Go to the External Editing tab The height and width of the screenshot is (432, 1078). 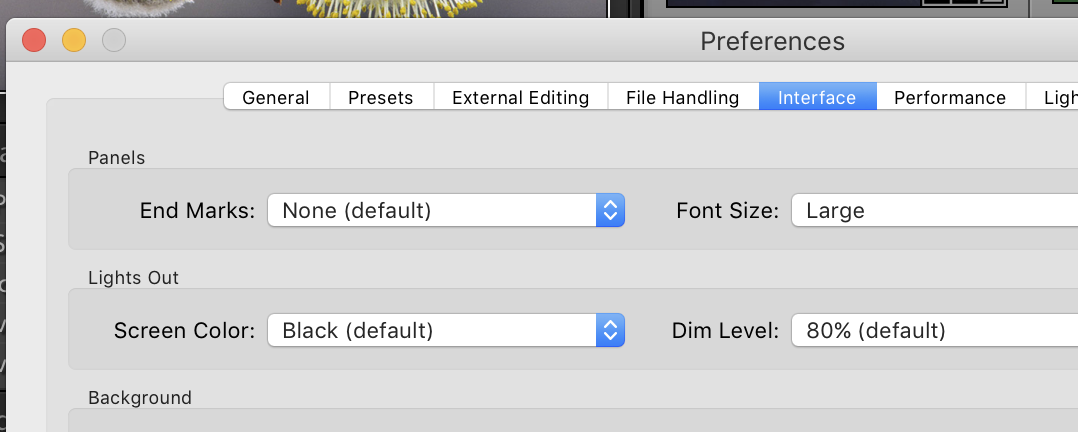click(x=520, y=97)
